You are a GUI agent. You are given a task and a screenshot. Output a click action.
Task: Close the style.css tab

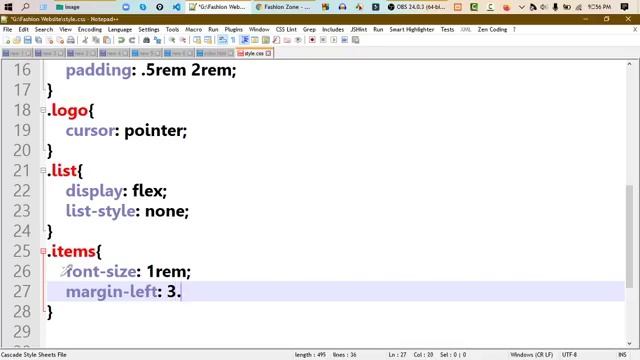[x=268, y=53]
